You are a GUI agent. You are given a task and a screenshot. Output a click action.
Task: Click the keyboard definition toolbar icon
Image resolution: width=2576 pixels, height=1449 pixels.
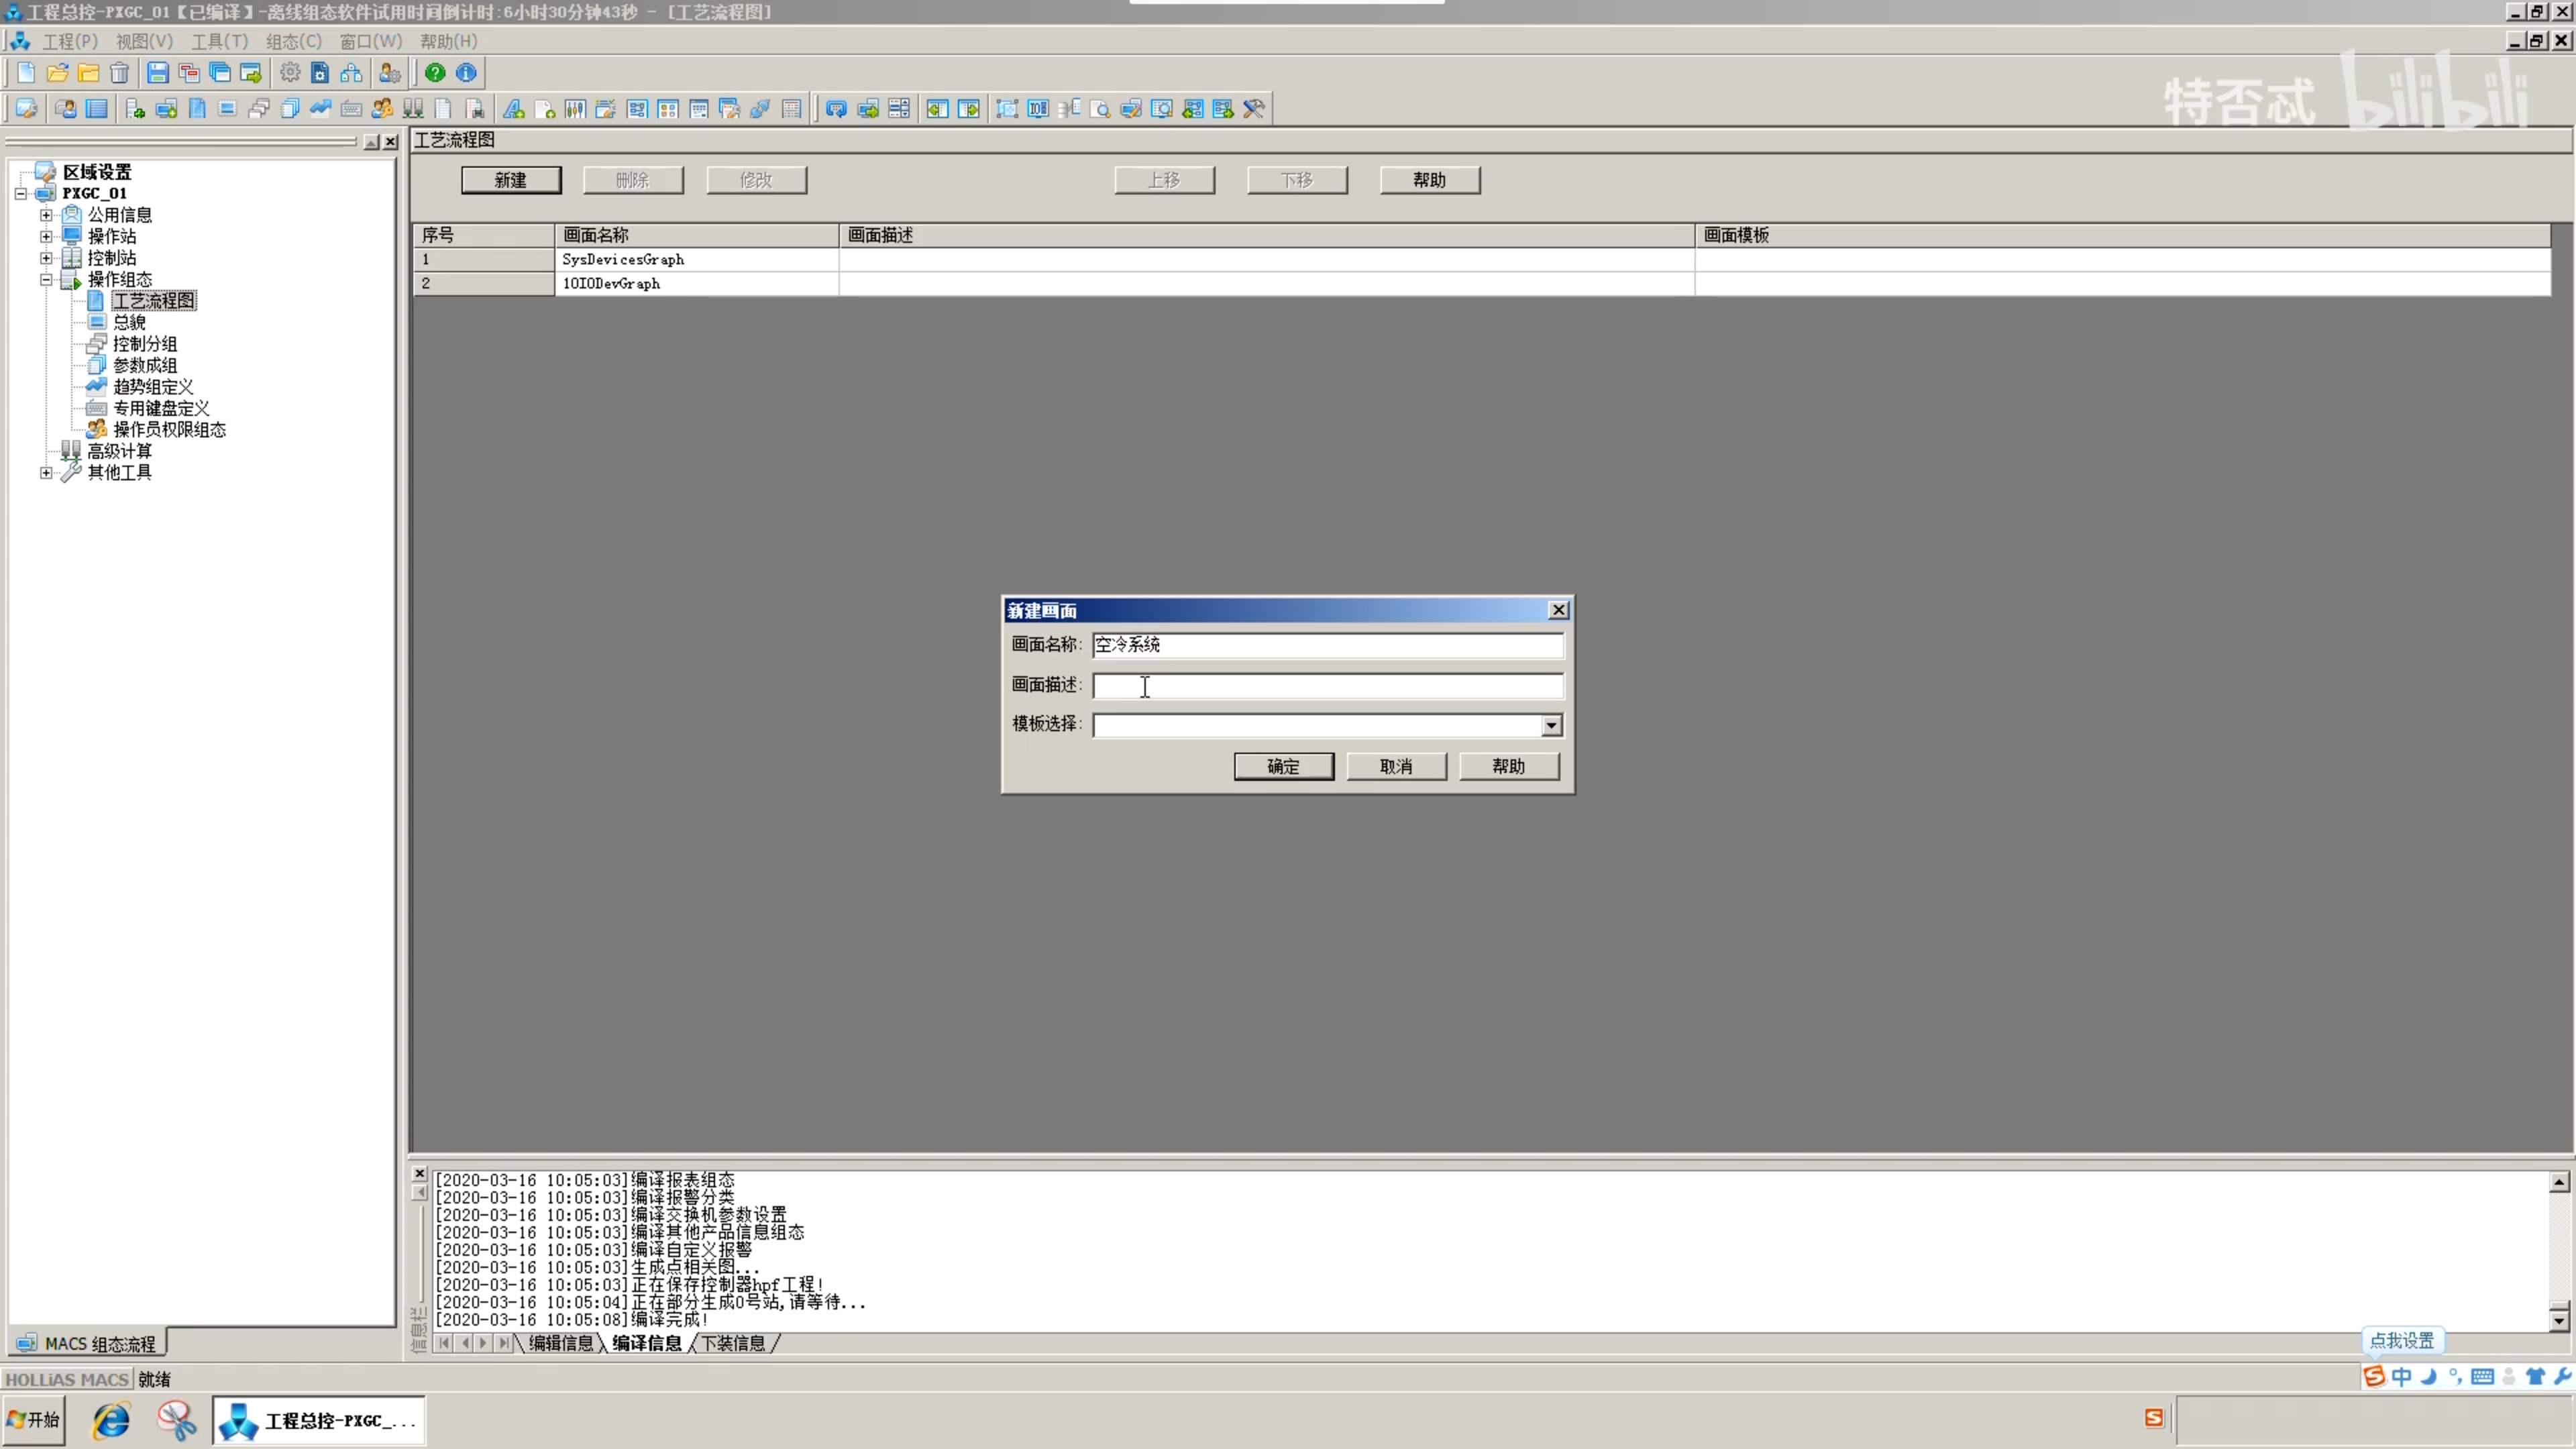click(x=351, y=108)
